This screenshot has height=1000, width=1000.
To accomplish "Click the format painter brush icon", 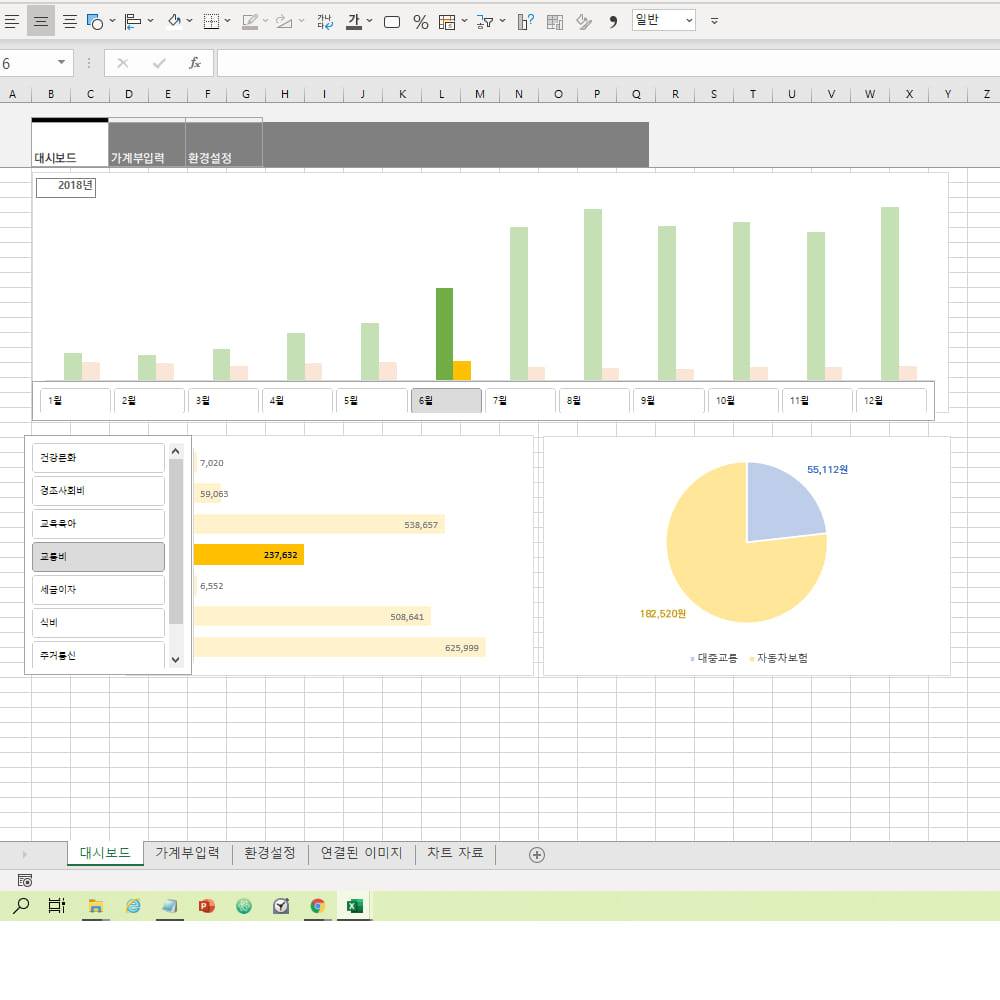I will coord(584,22).
